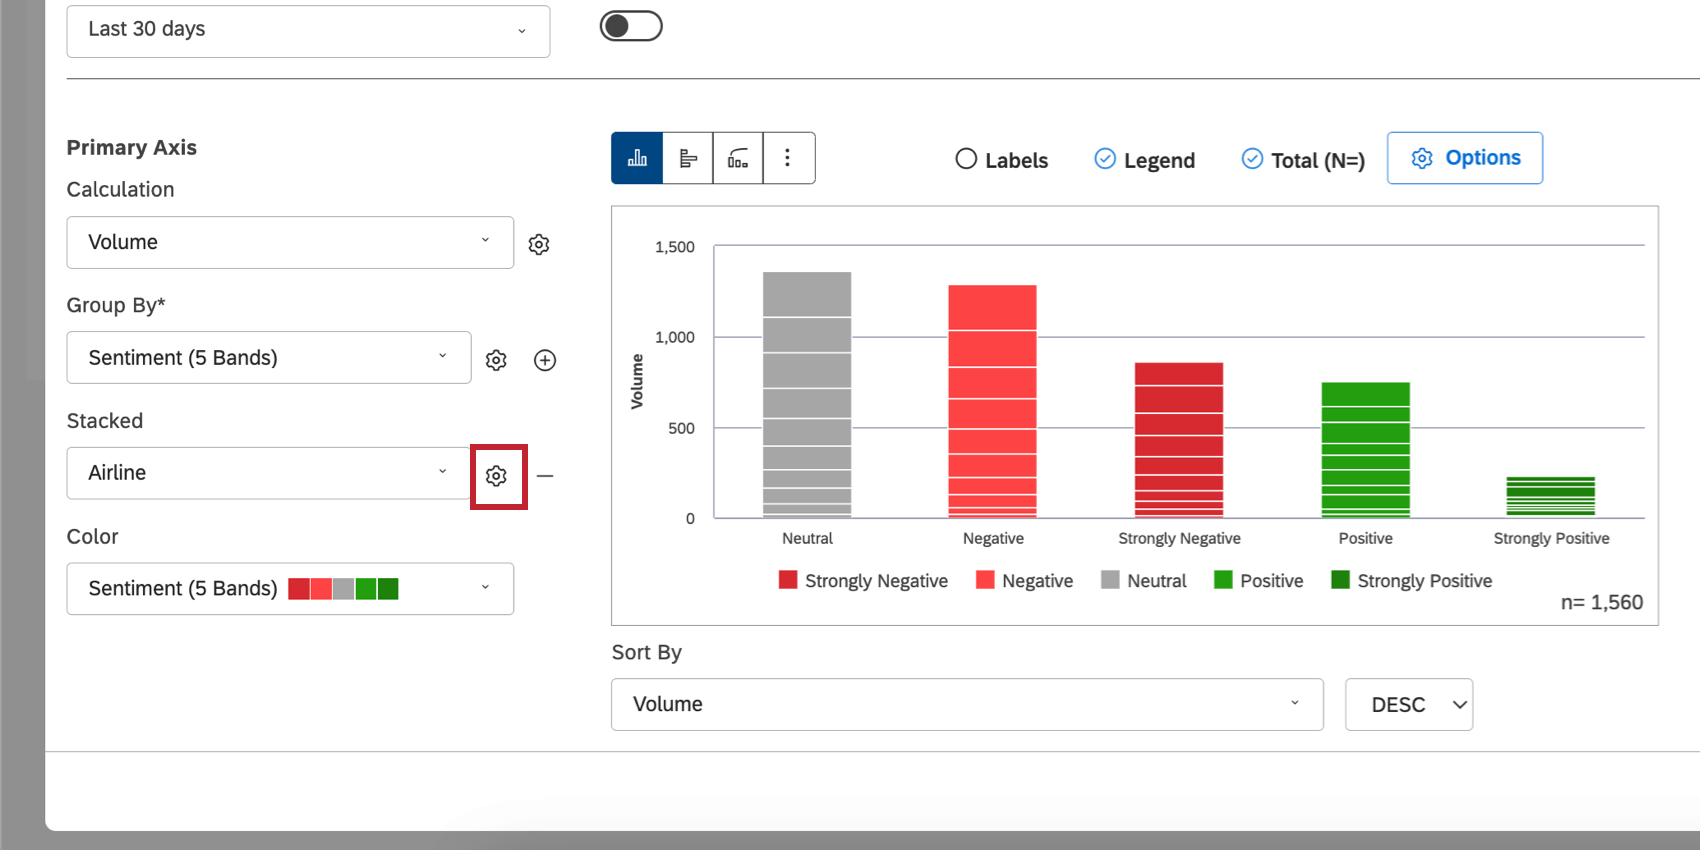Select the Pareto chart type icon

738,158
